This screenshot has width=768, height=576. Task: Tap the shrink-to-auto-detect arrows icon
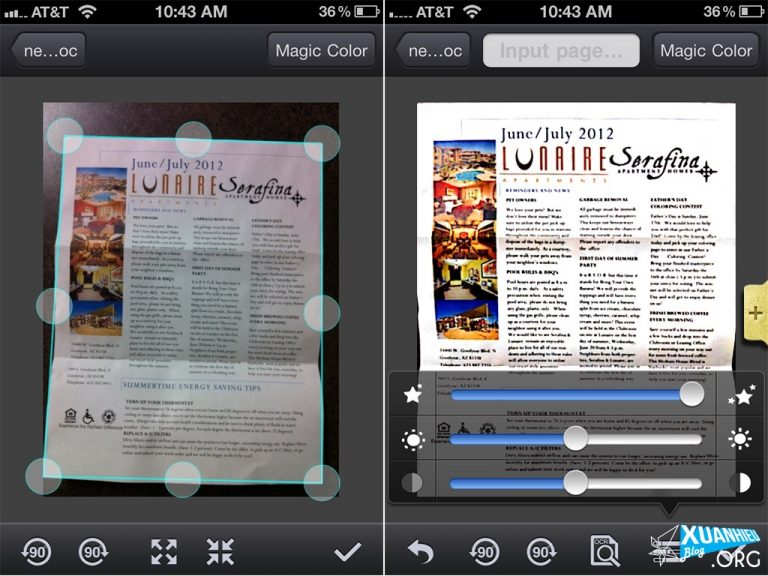(x=220, y=552)
